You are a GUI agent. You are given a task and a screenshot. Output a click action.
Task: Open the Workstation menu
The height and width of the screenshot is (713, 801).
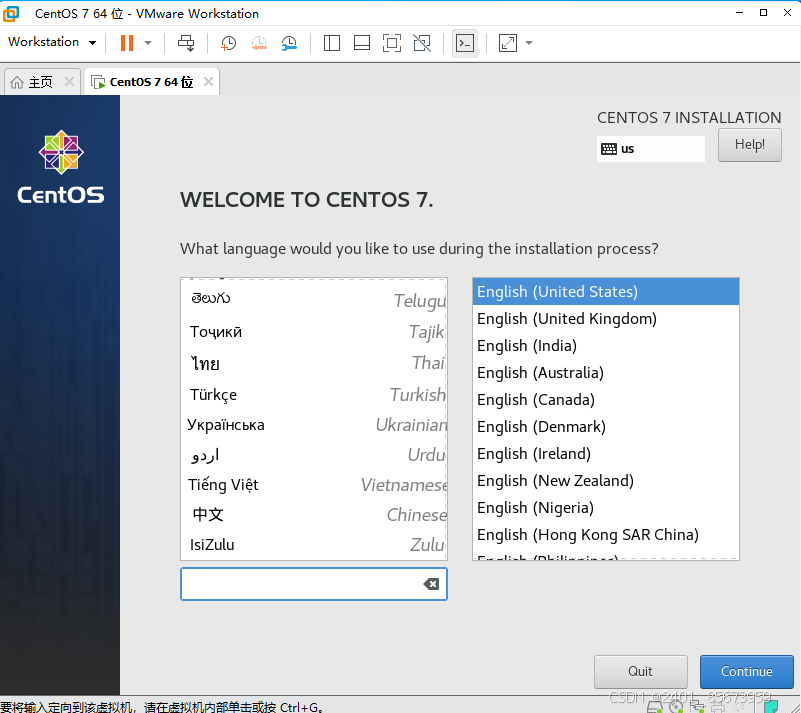click(x=52, y=42)
